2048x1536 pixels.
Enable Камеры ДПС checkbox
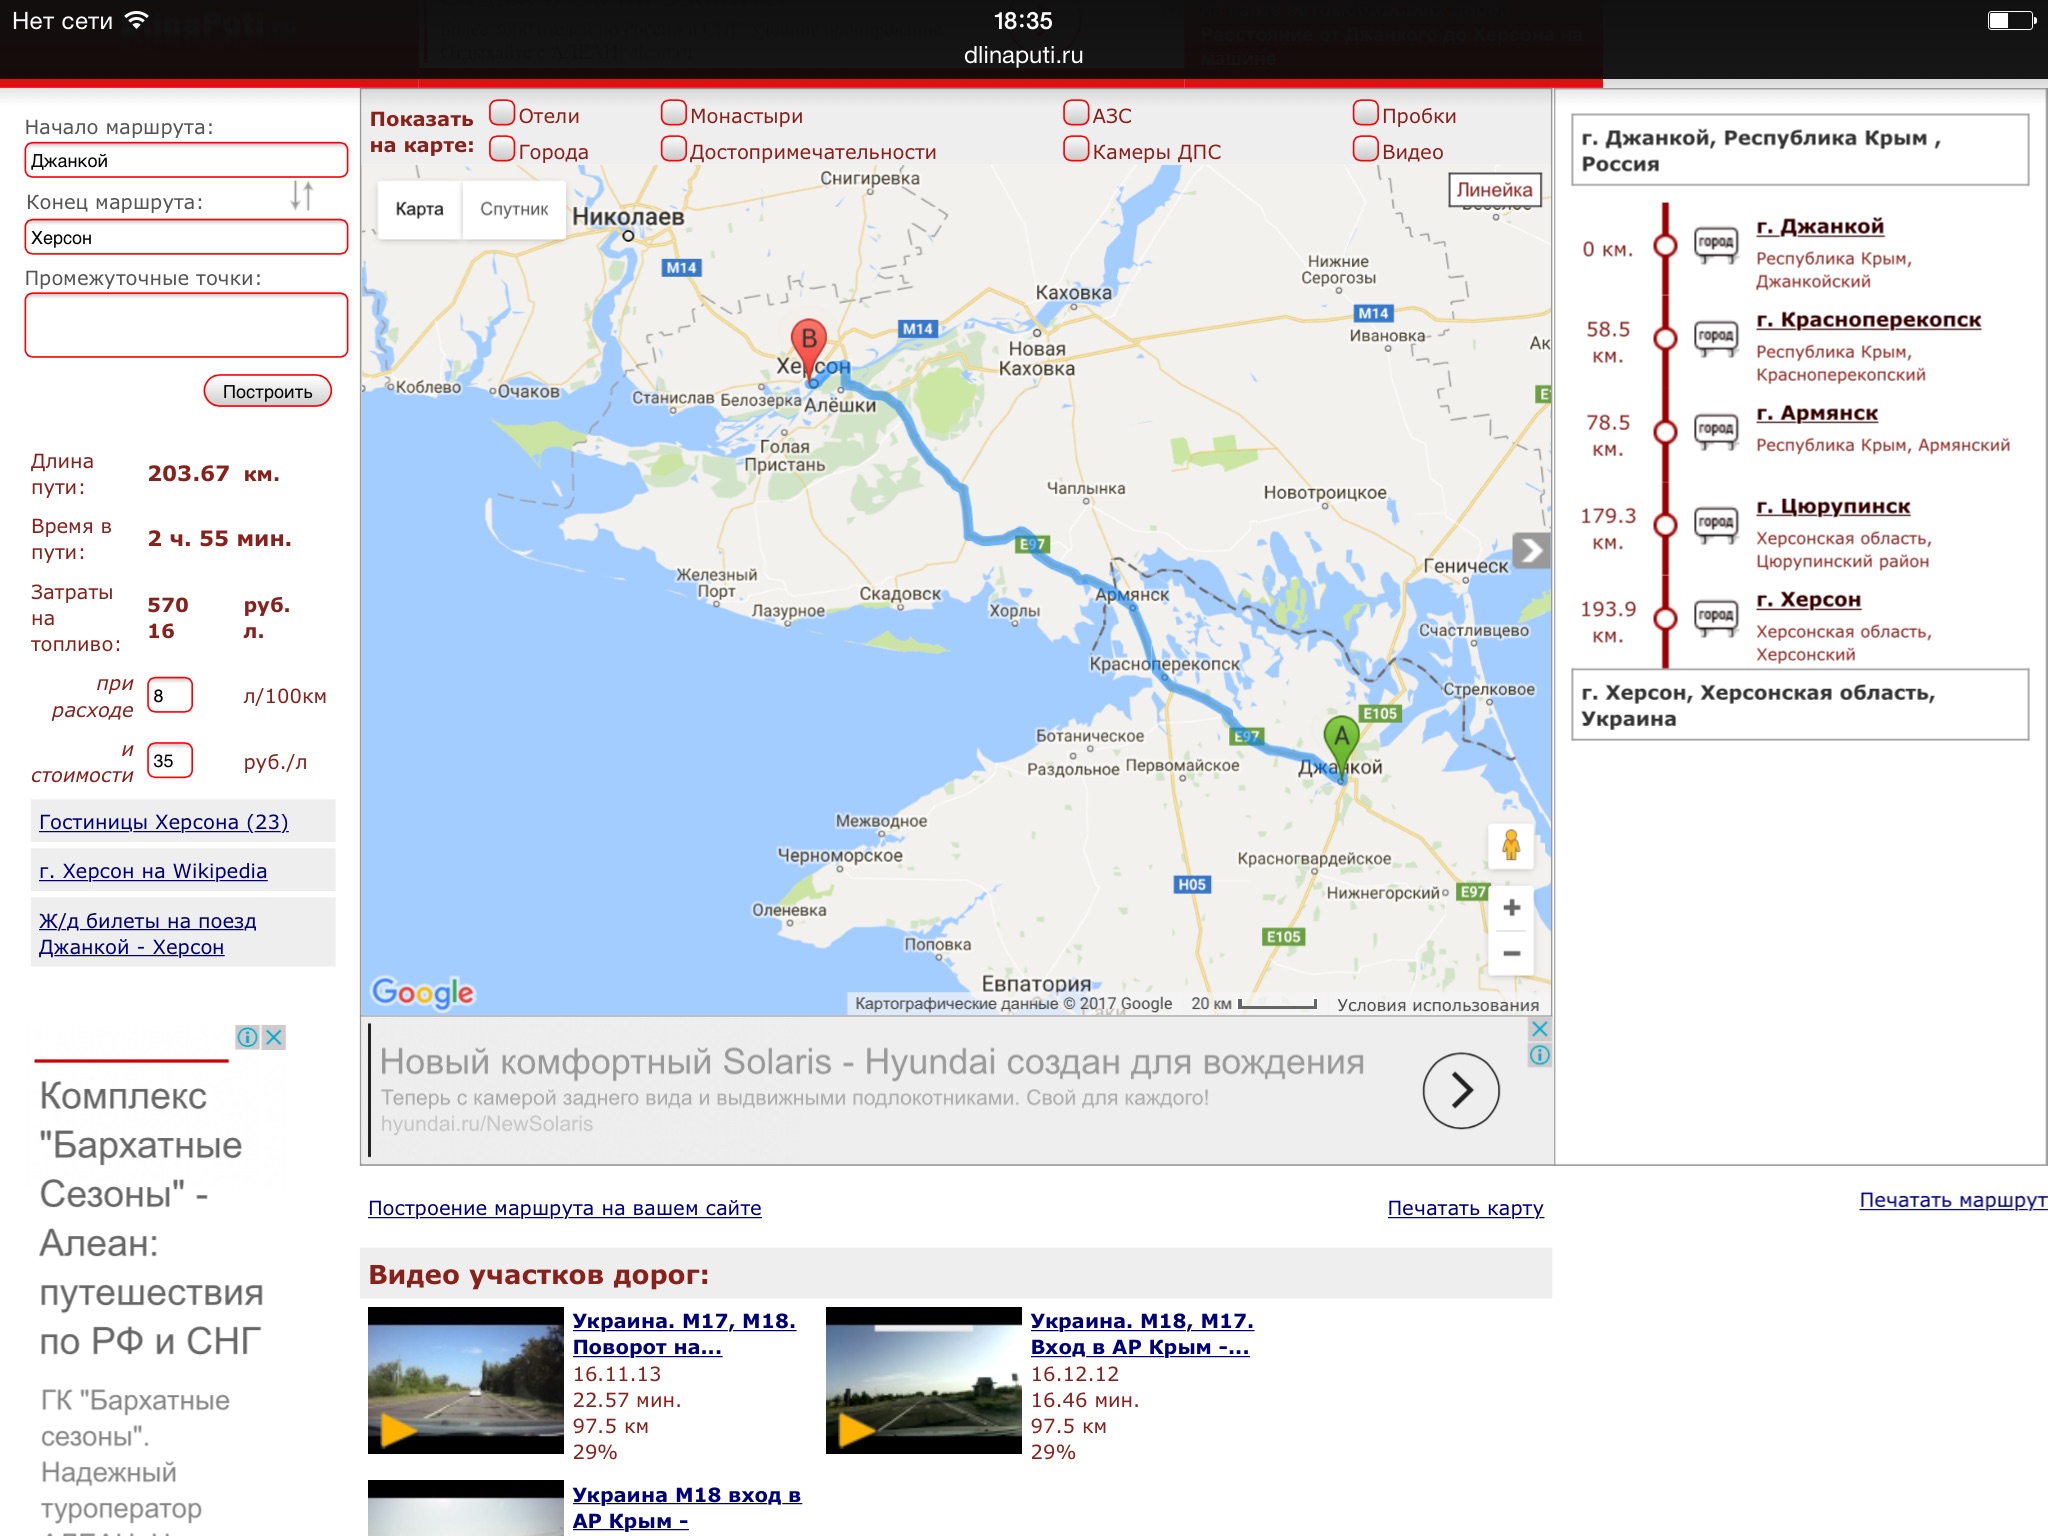coord(1076,149)
